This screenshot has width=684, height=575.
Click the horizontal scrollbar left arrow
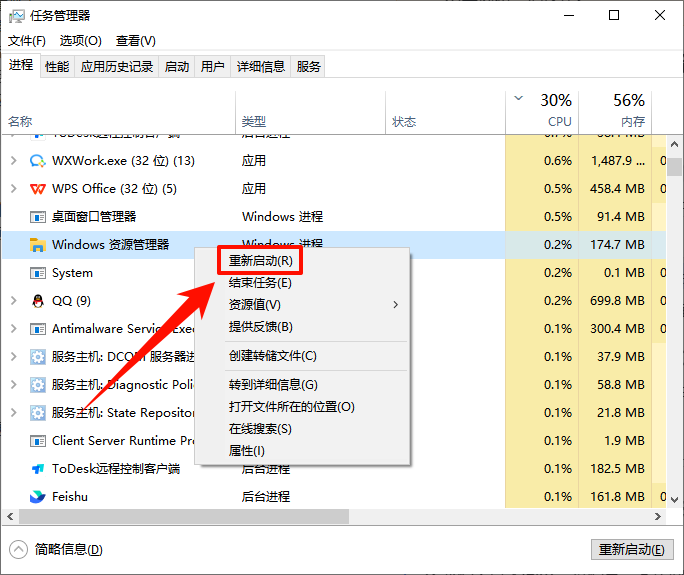point(10,517)
